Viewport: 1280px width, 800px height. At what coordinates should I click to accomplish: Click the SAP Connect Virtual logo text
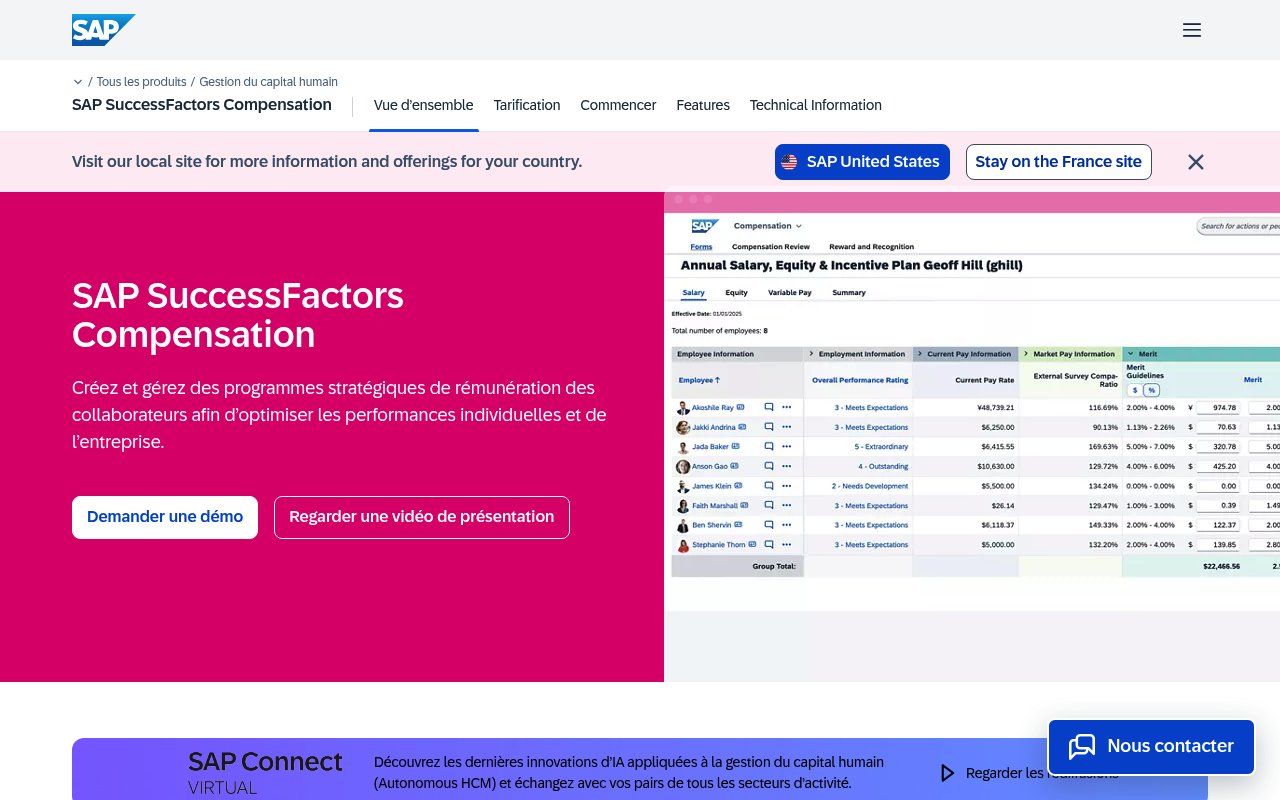[265, 773]
